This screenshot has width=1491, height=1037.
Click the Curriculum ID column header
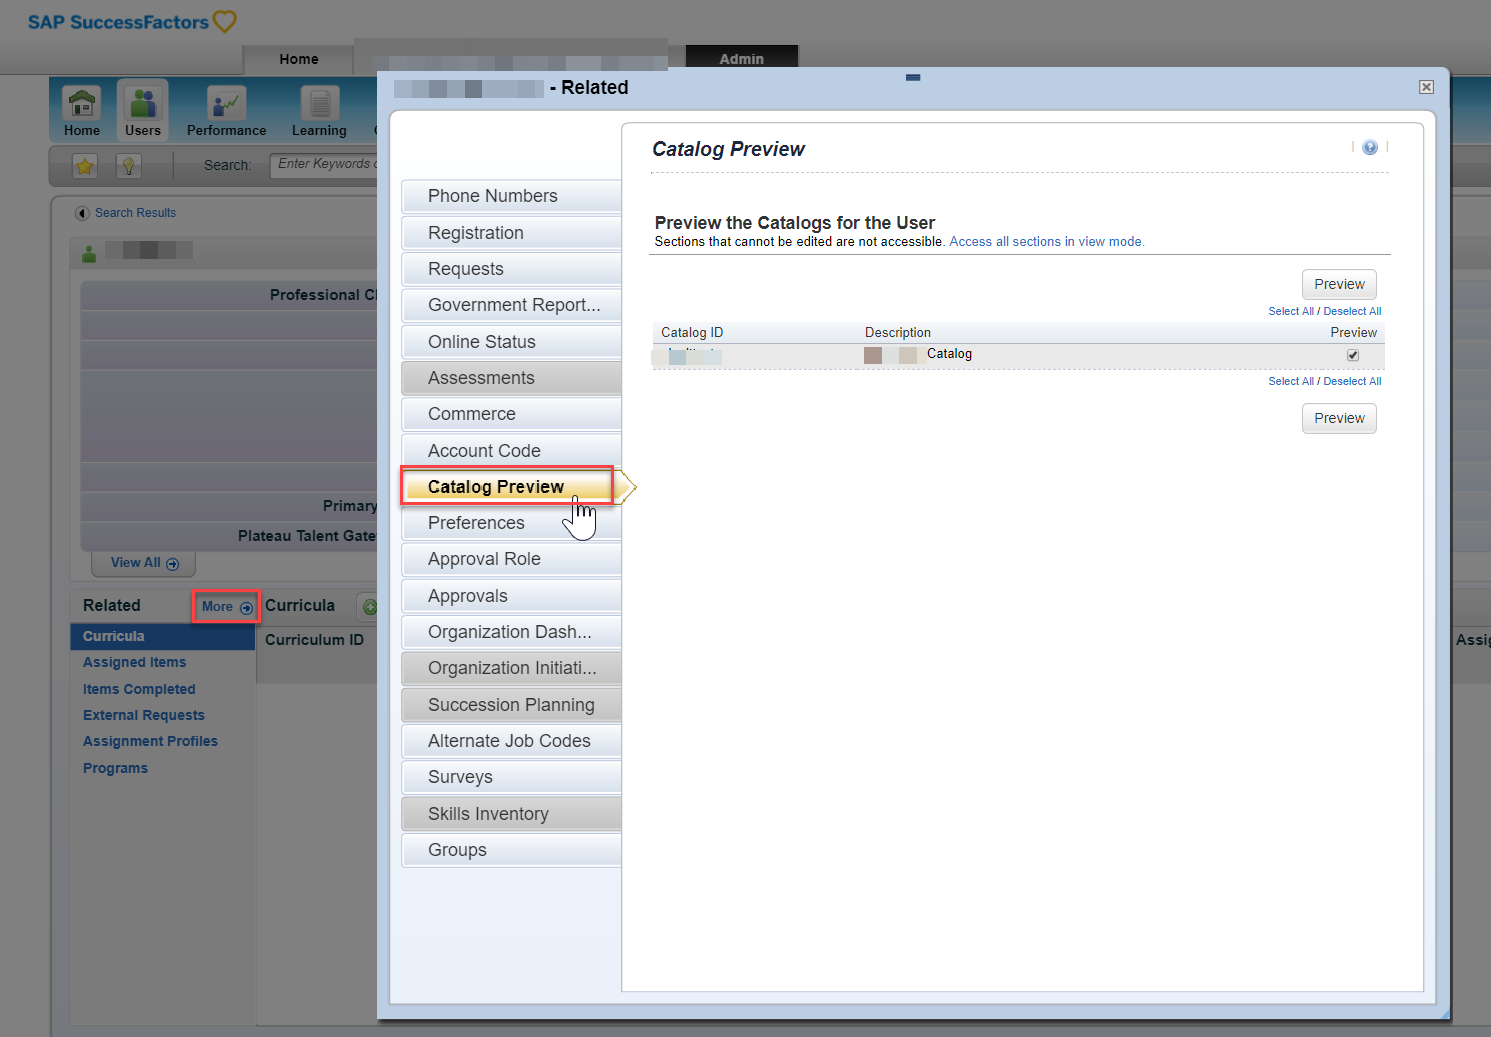[x=314, y=640]
